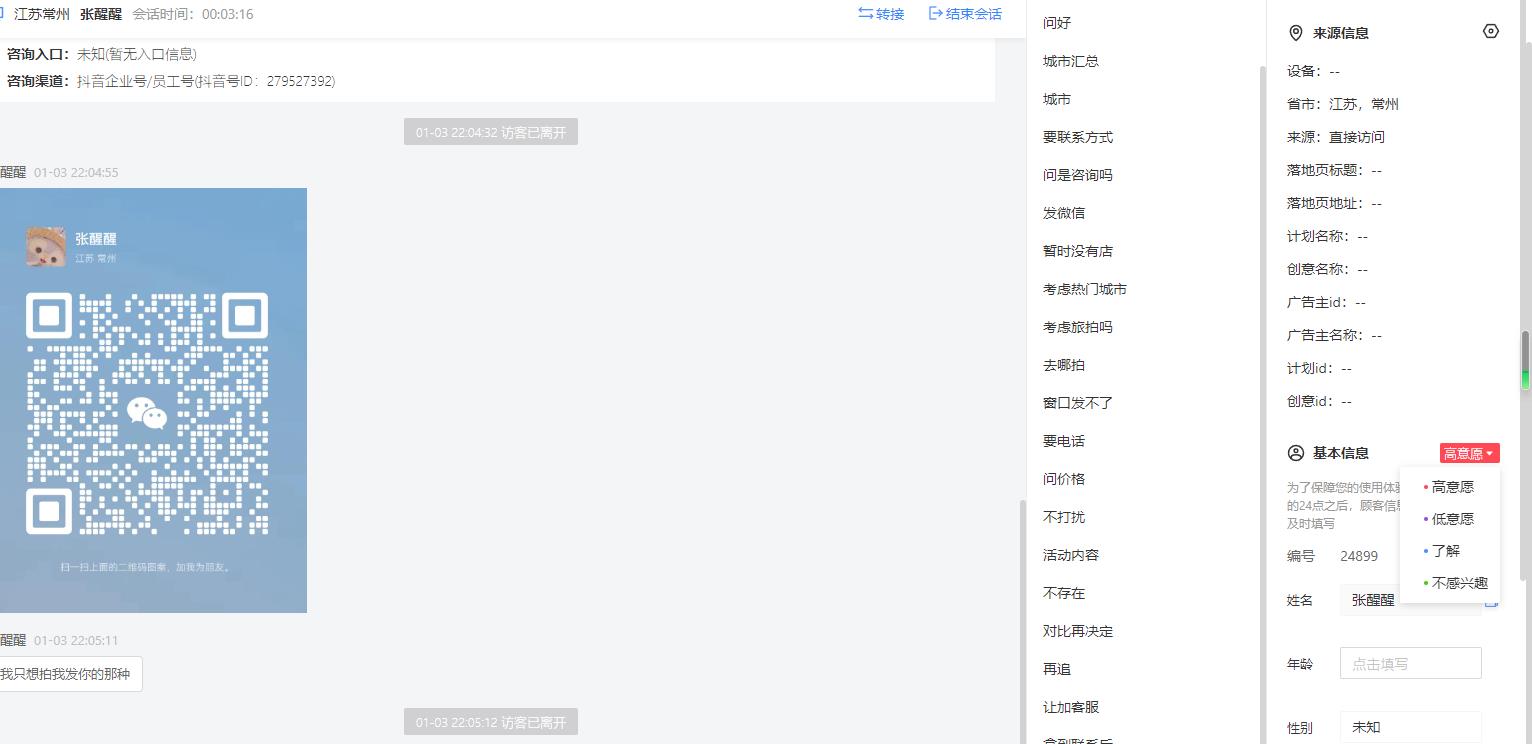Click the 张醒醒 name in the chat header

(x=101, y=14)
